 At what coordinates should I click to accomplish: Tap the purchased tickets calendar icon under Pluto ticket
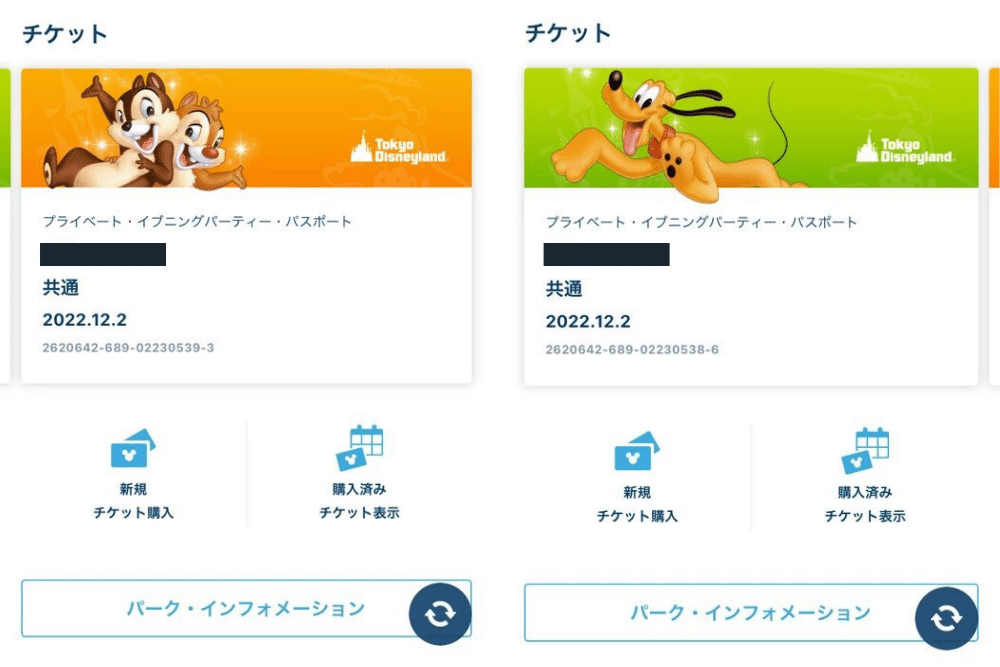pyautogui.click(x=865, y=450)
